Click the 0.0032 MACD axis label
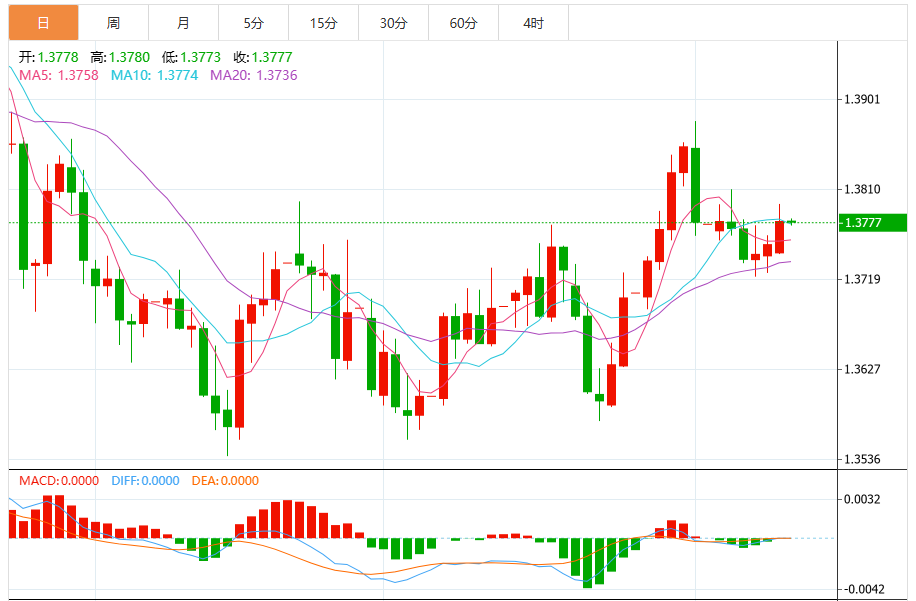The height and width of the screenshot is (601, 916). 862,499
